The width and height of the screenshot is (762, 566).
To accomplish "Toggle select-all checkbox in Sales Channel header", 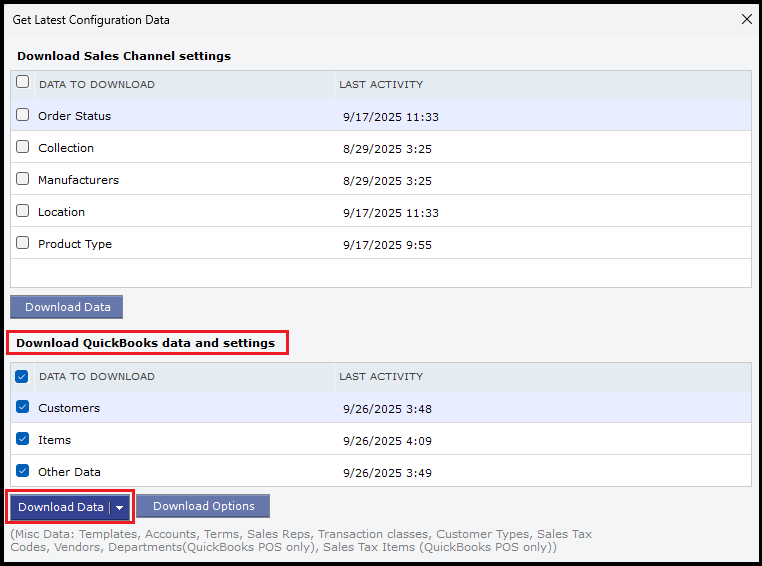I will point(23,83).
